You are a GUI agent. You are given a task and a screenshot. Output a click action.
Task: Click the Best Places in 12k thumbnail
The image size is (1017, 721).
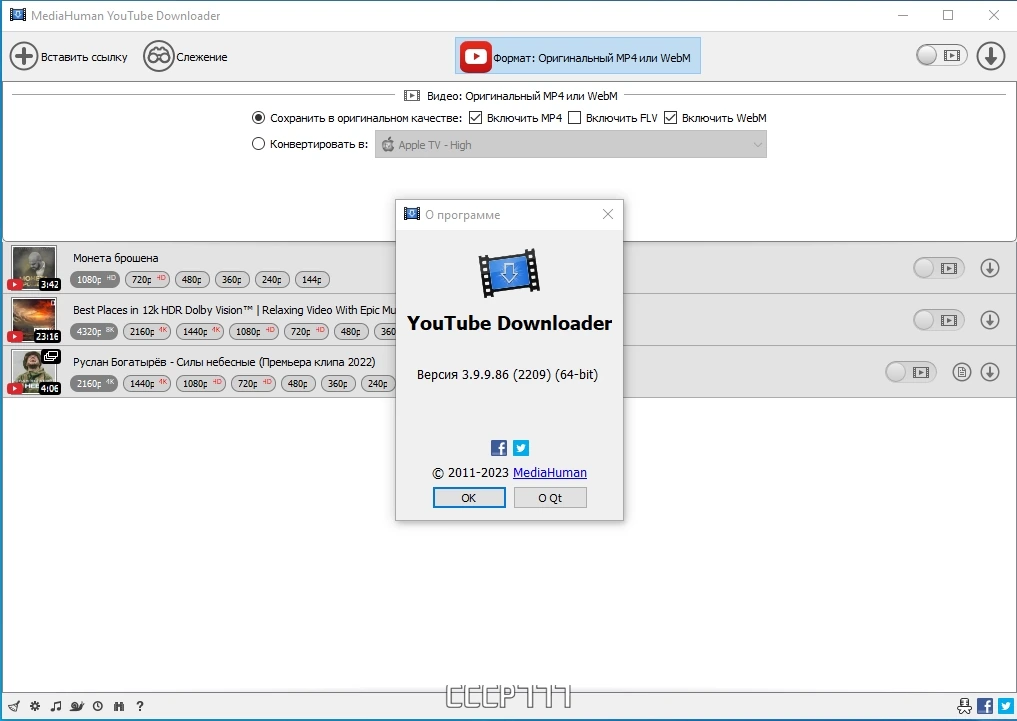(x=34, y=320)
